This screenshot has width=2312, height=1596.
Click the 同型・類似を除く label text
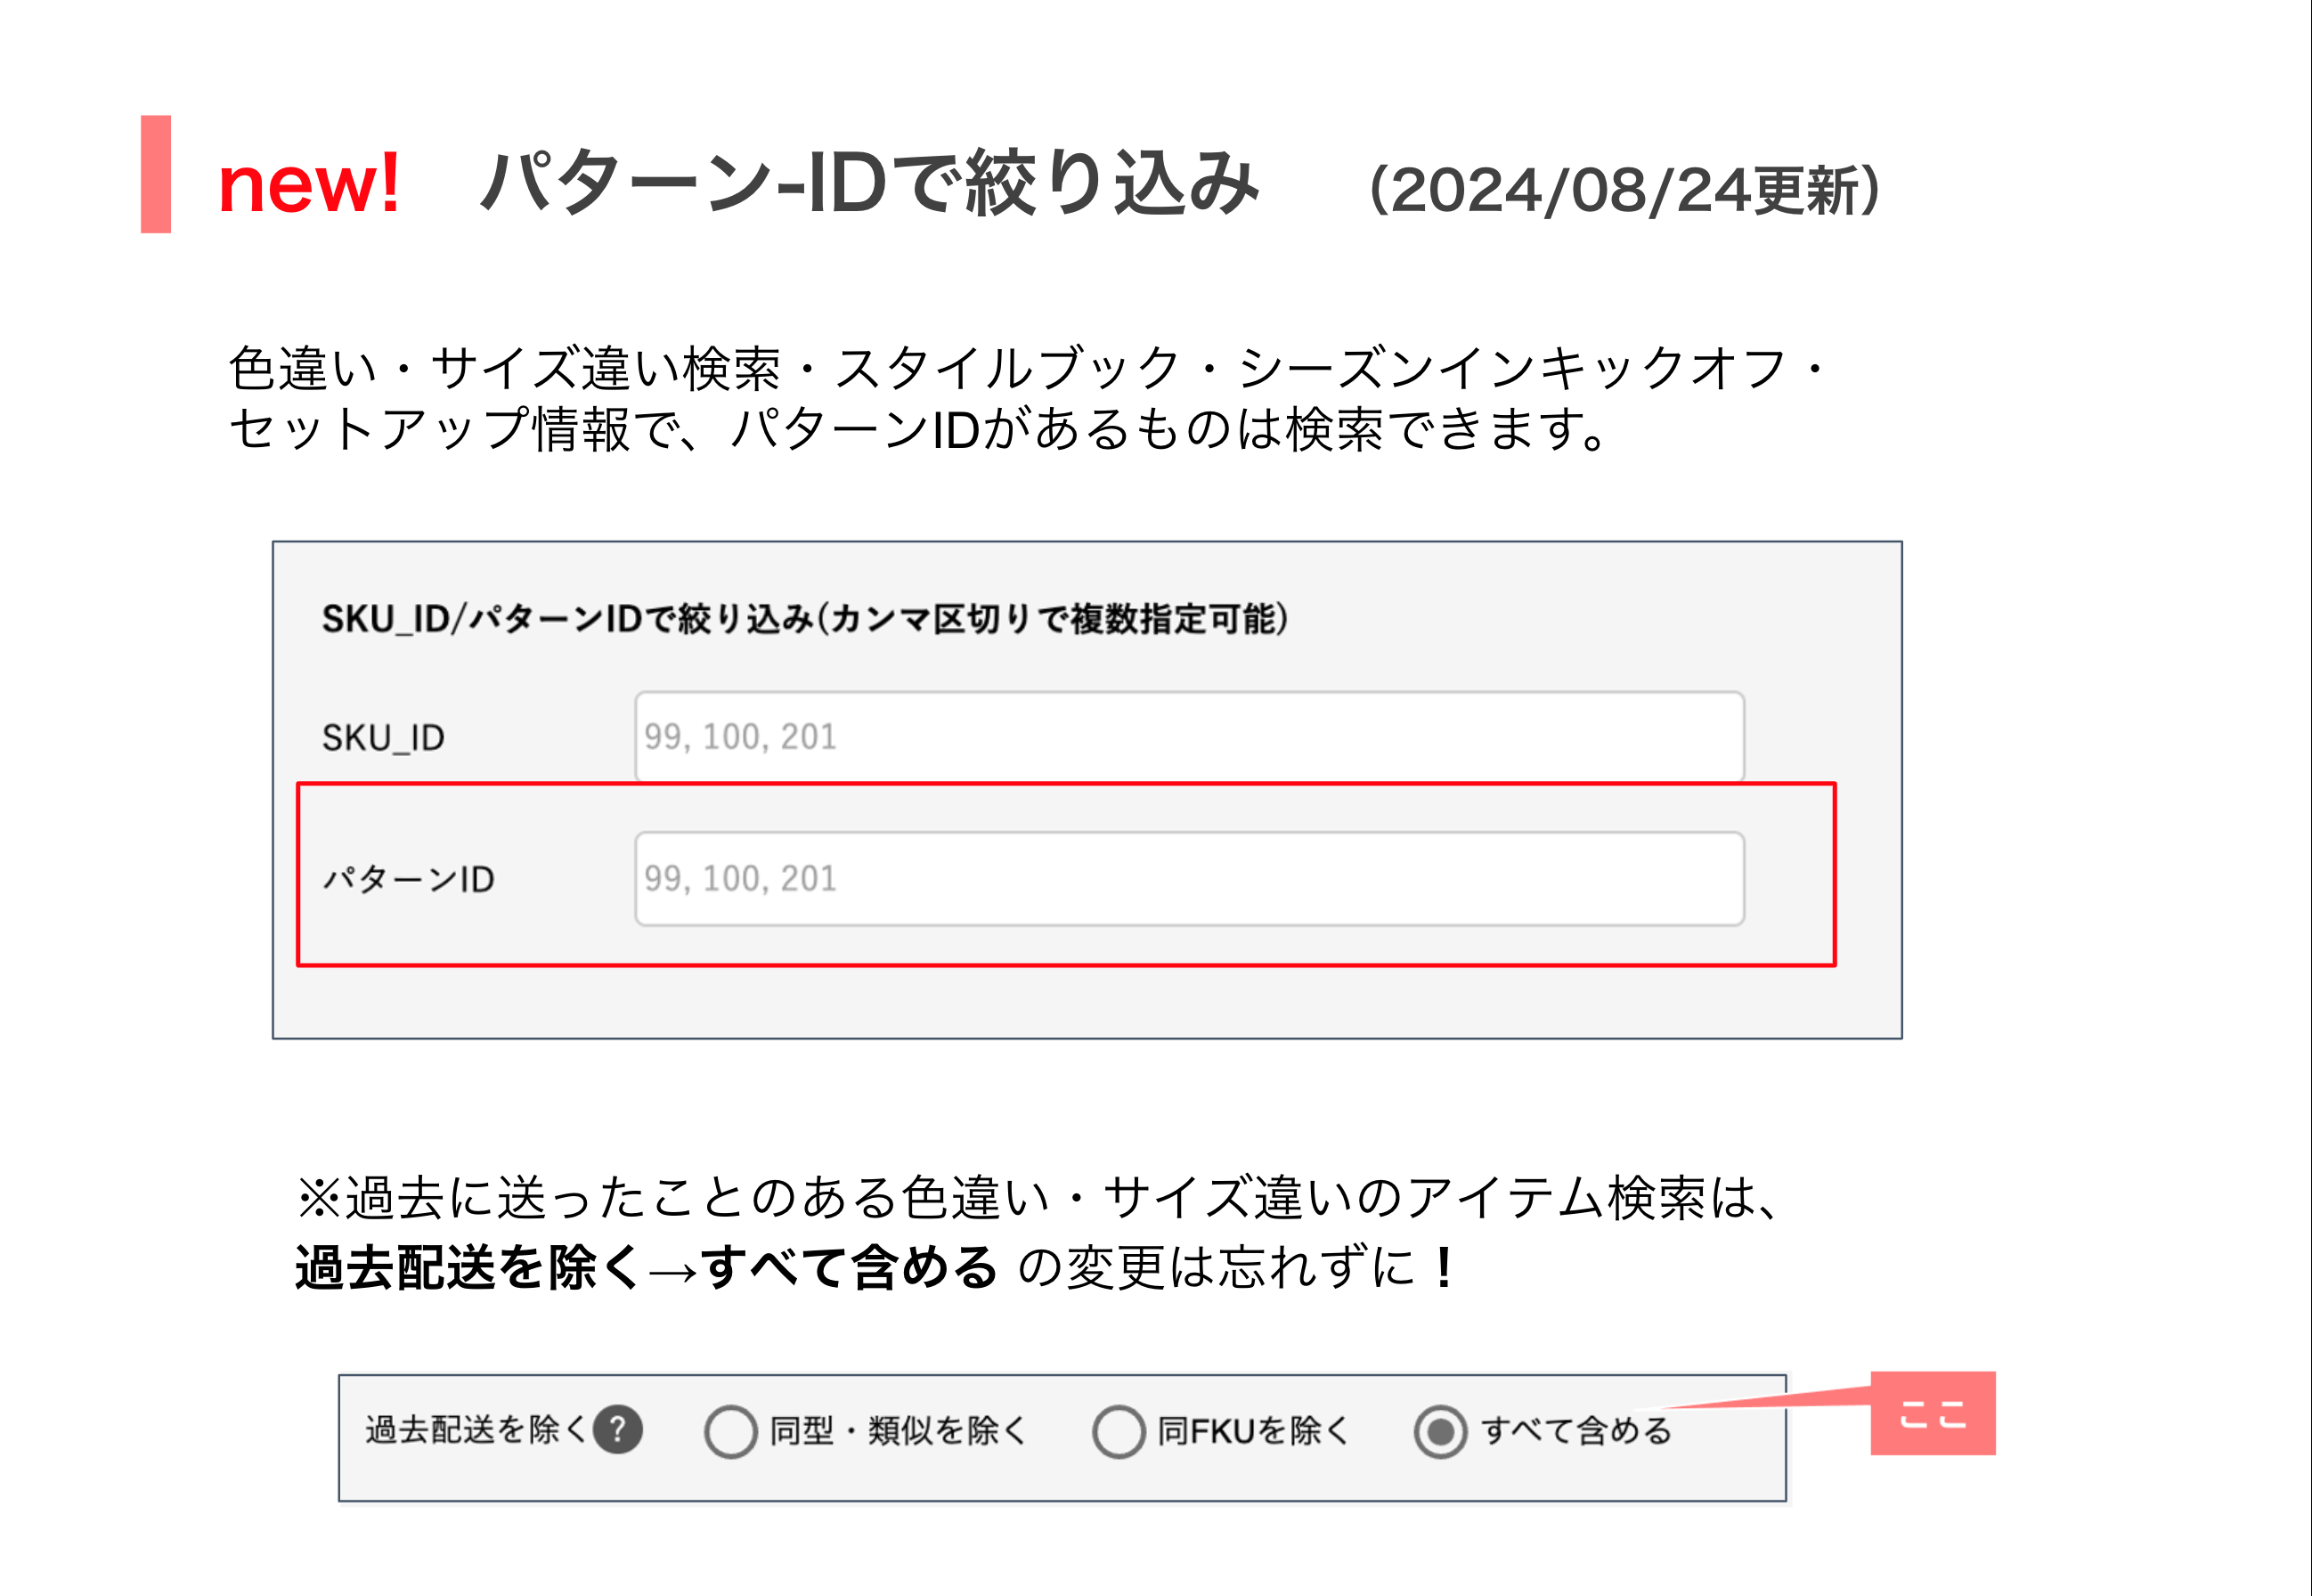pyautogui.click(x=898, y=1430)
